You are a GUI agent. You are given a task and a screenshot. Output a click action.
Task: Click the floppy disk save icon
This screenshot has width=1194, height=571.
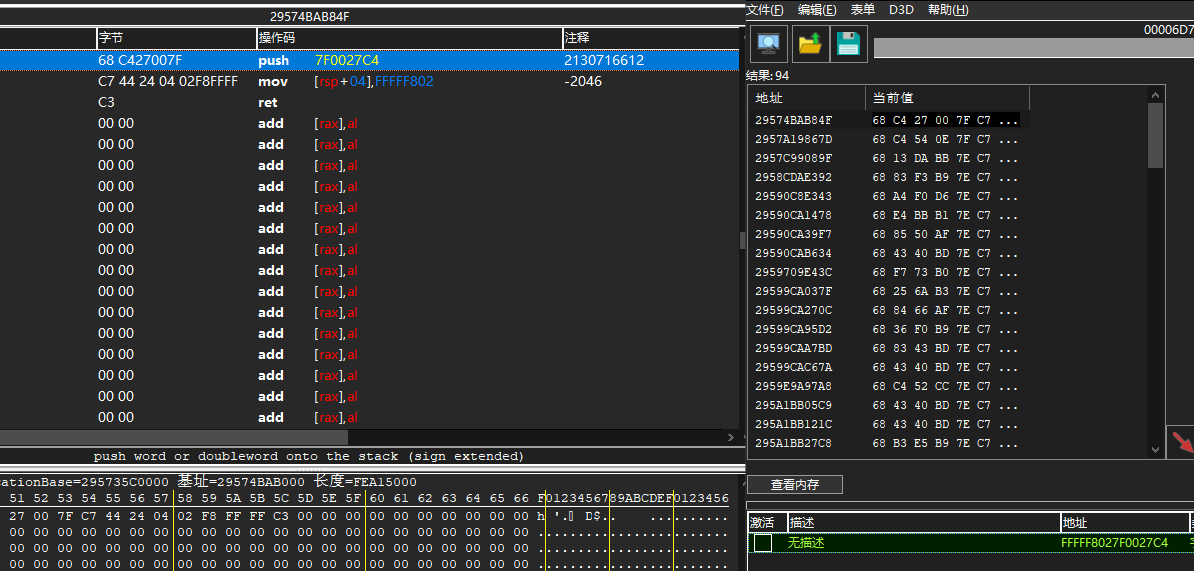[848, 44]
